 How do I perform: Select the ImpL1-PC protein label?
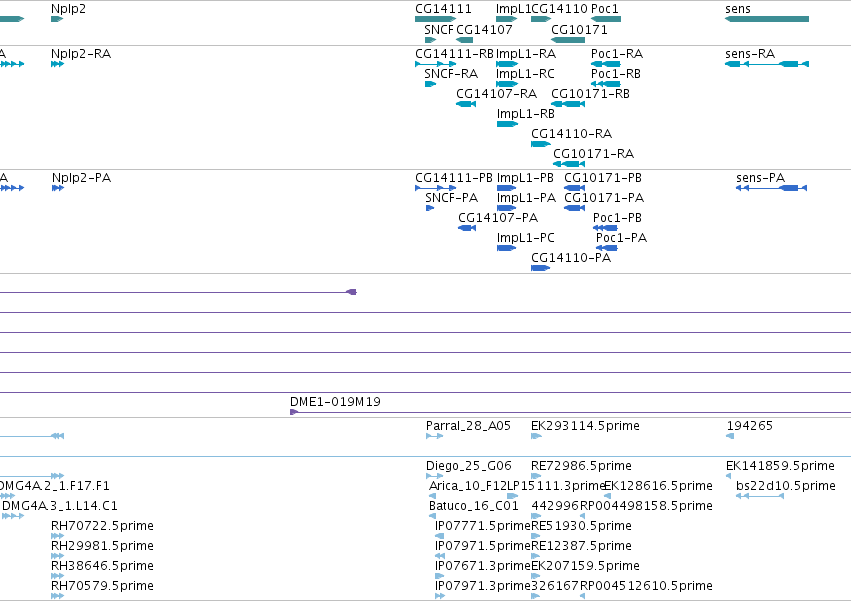coord(526,238)
